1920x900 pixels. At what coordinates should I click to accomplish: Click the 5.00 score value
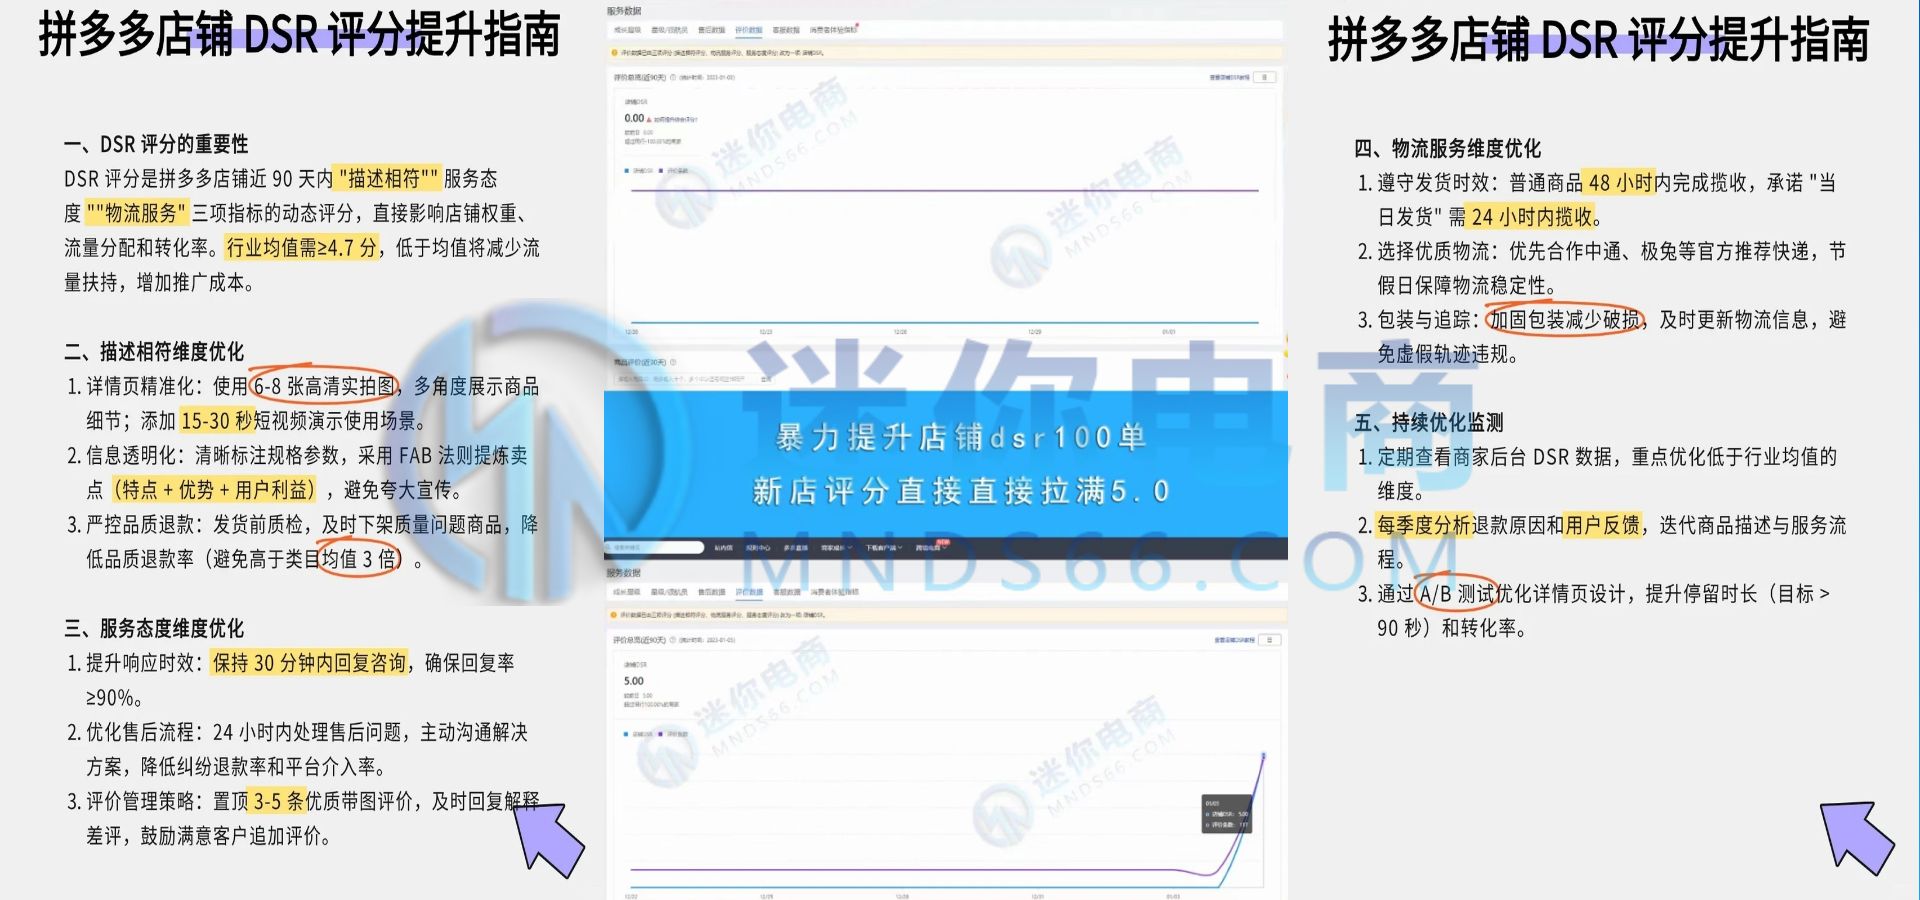tap(634, 681)
